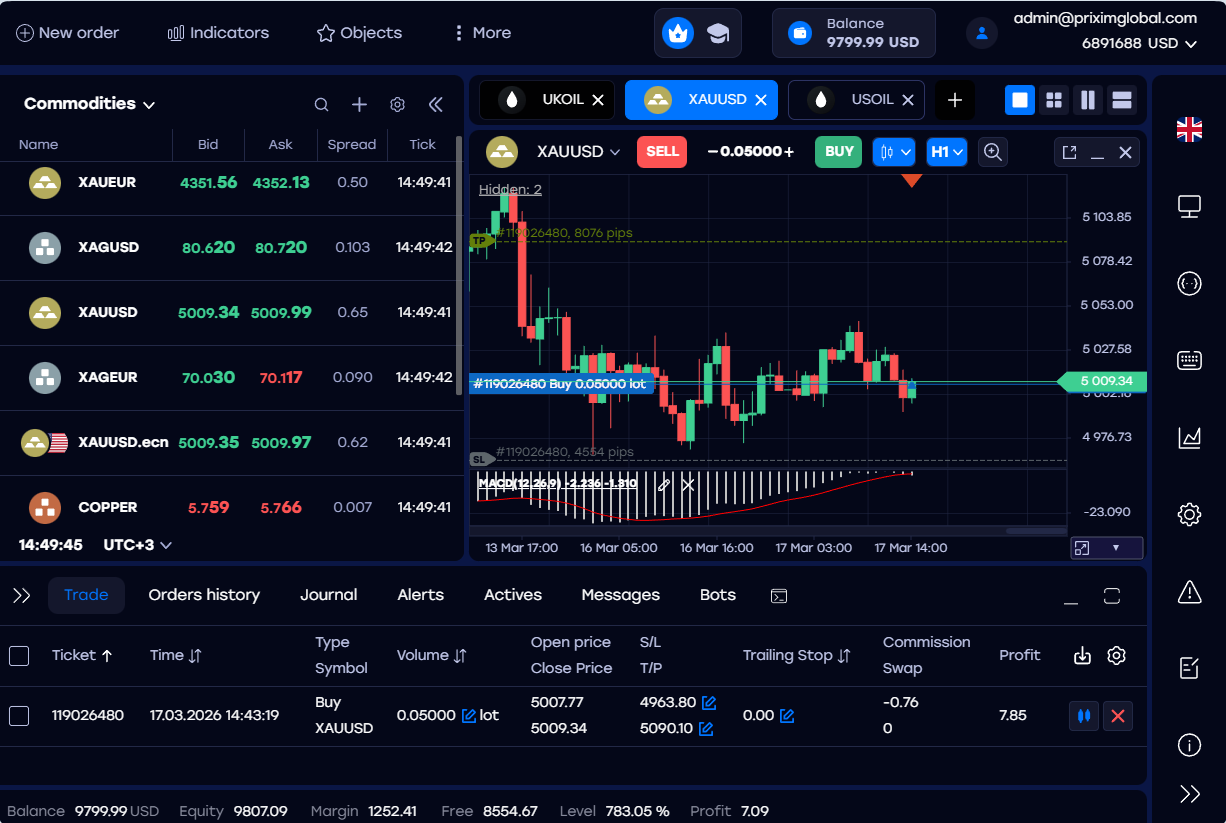Check the select-all checkbox in trade table
Screen dimensions: 1226x823
pyautogui.click(x=18, y=655)
